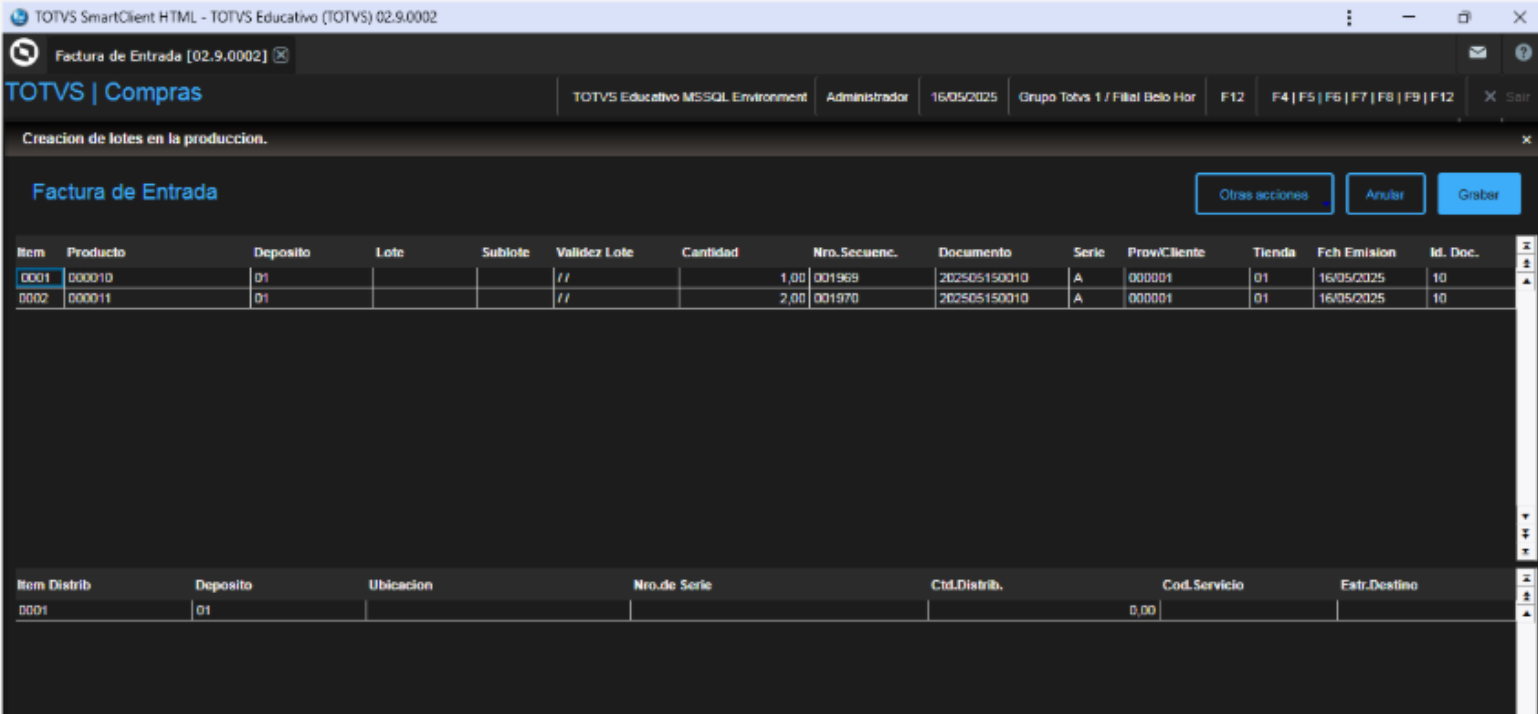Click the Validez Lote column header
Viewport: 1538px width, 714px height.
[x=594, y=252]
